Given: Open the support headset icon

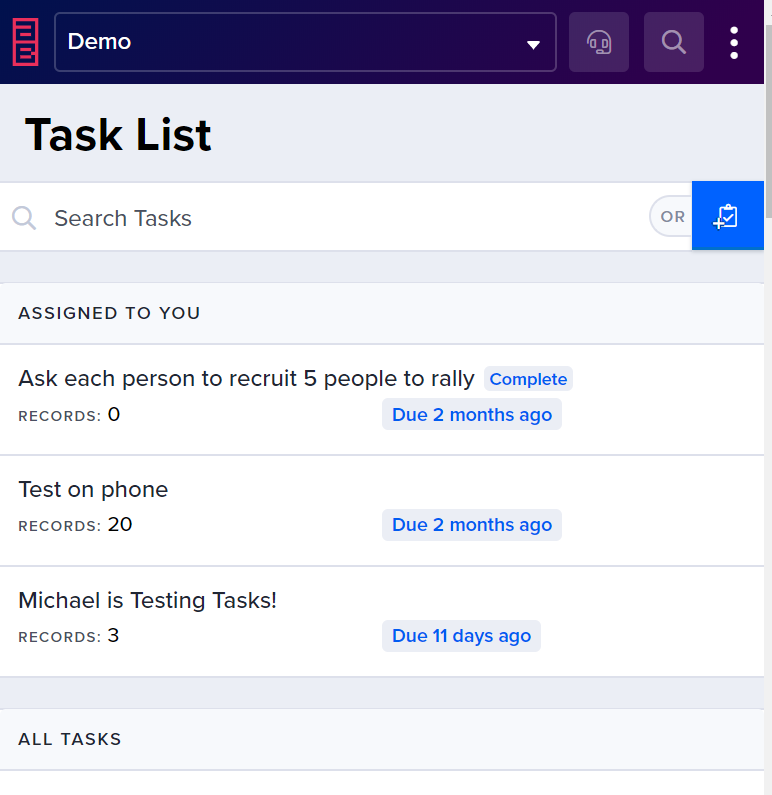Looking at the screenshot, I should pyautogui.click(x=599, y=42).
